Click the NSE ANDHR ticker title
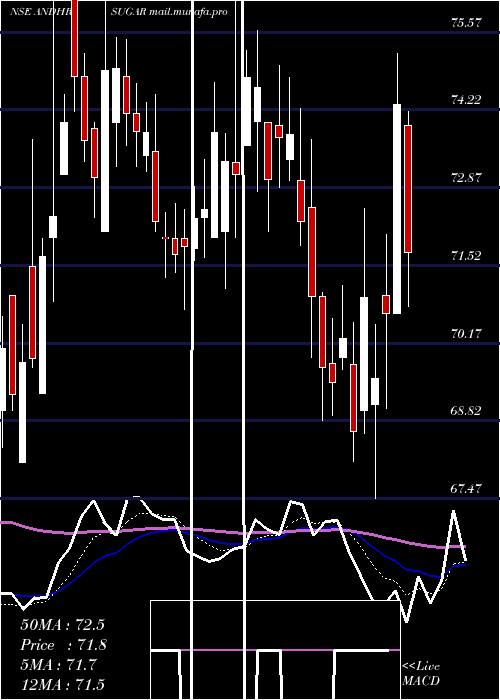 pyautogui.click(x=41, y=12)
